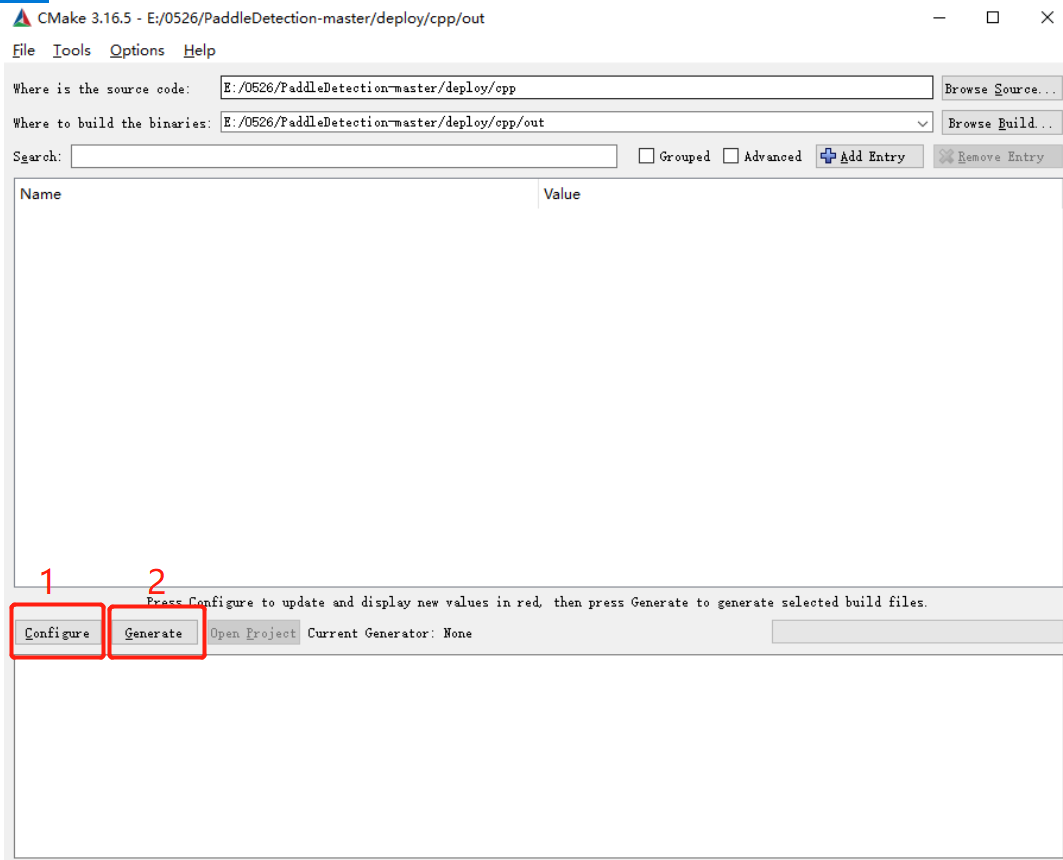This screenshot has width=1063, height=860.
Task: Enable the Advanced checkbox
Action: coord(731,157)
